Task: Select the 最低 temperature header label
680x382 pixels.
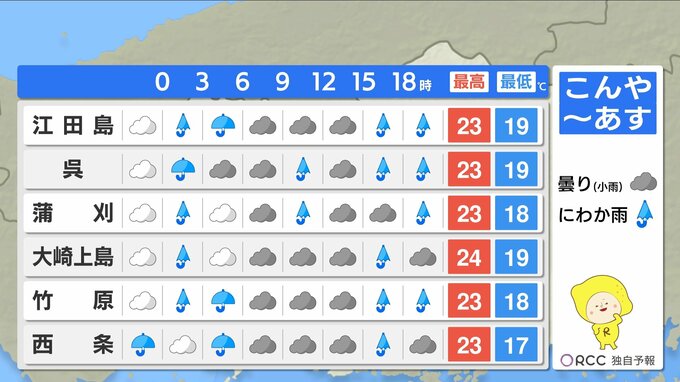Action: click(x=516, y=82)
